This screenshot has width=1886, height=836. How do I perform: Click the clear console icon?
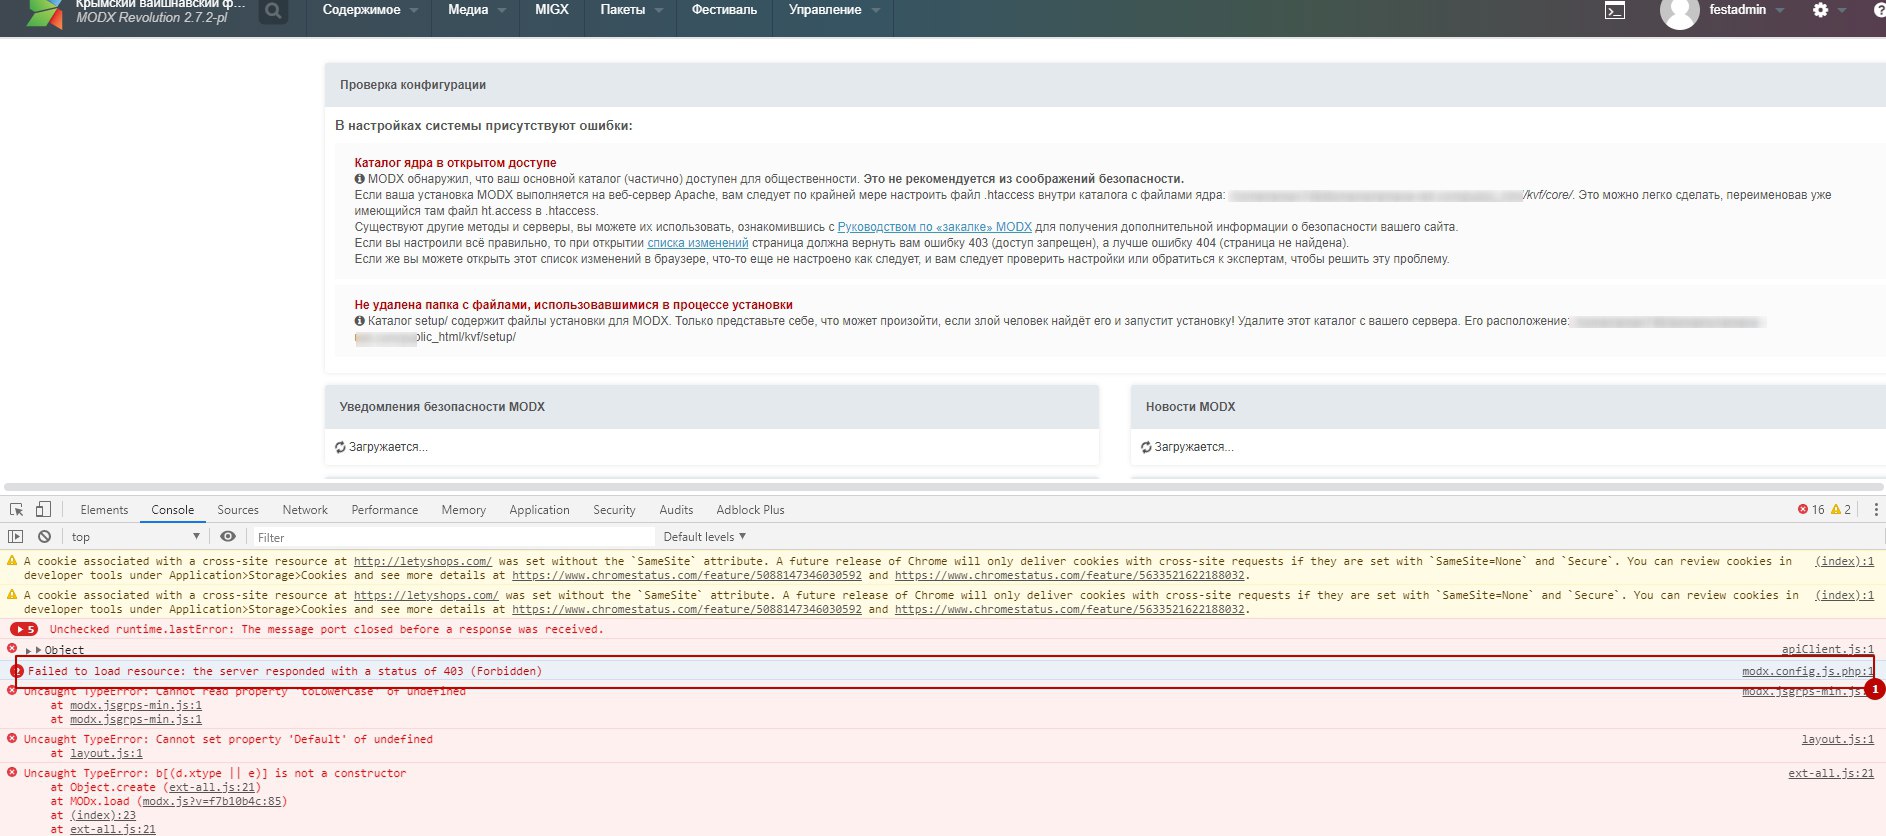44,537
